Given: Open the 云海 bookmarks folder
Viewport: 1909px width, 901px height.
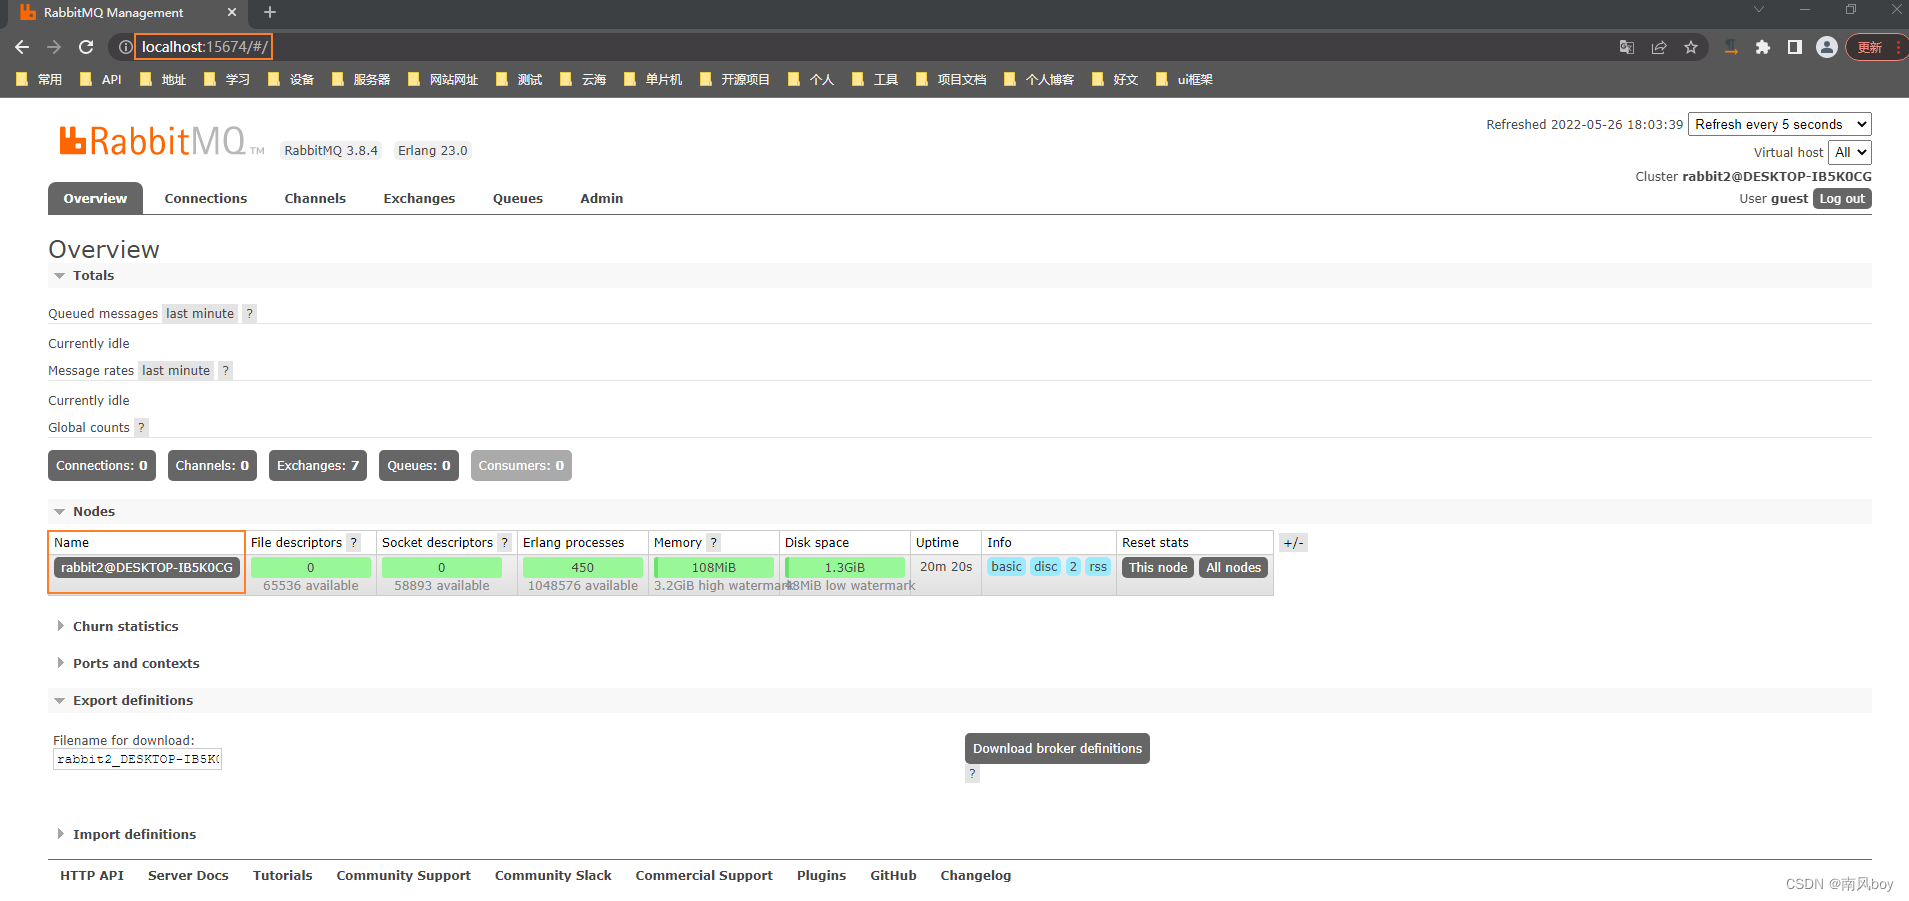Looking at the screenshot, I should click(583, 79).
